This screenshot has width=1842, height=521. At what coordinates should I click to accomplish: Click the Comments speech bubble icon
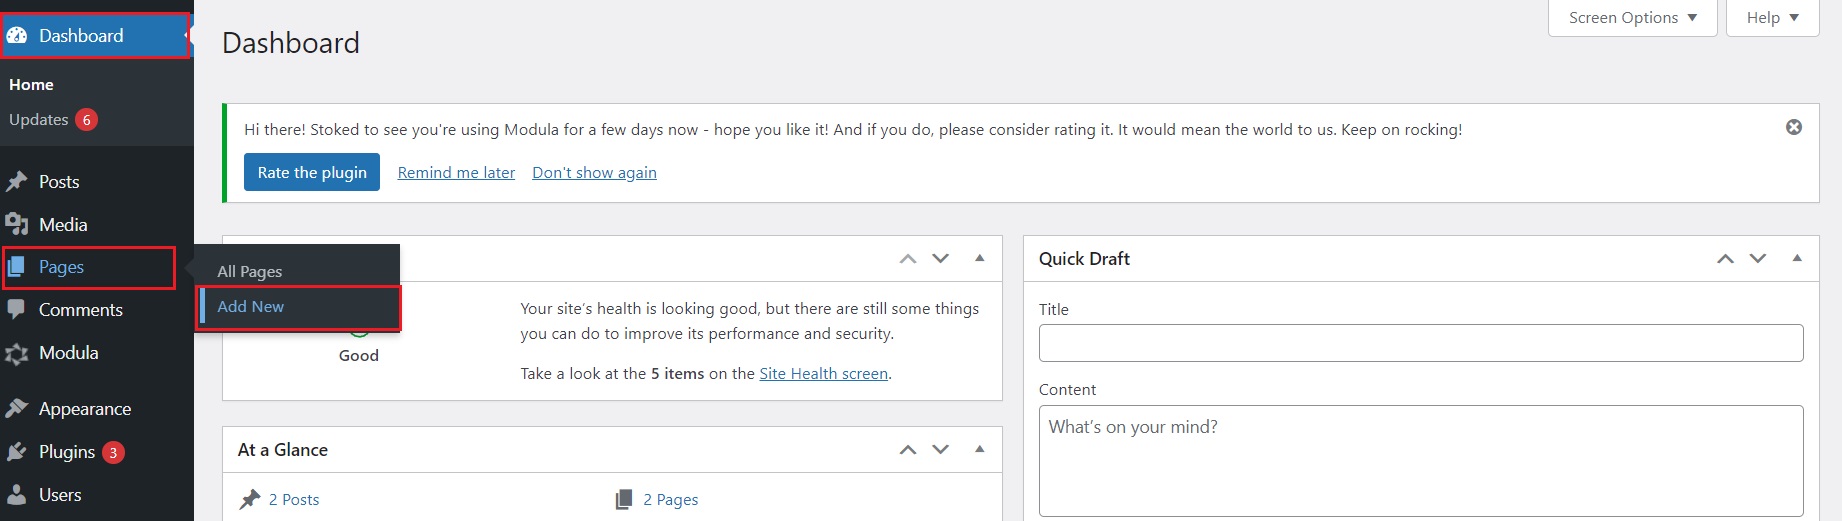tap(17, 310)
